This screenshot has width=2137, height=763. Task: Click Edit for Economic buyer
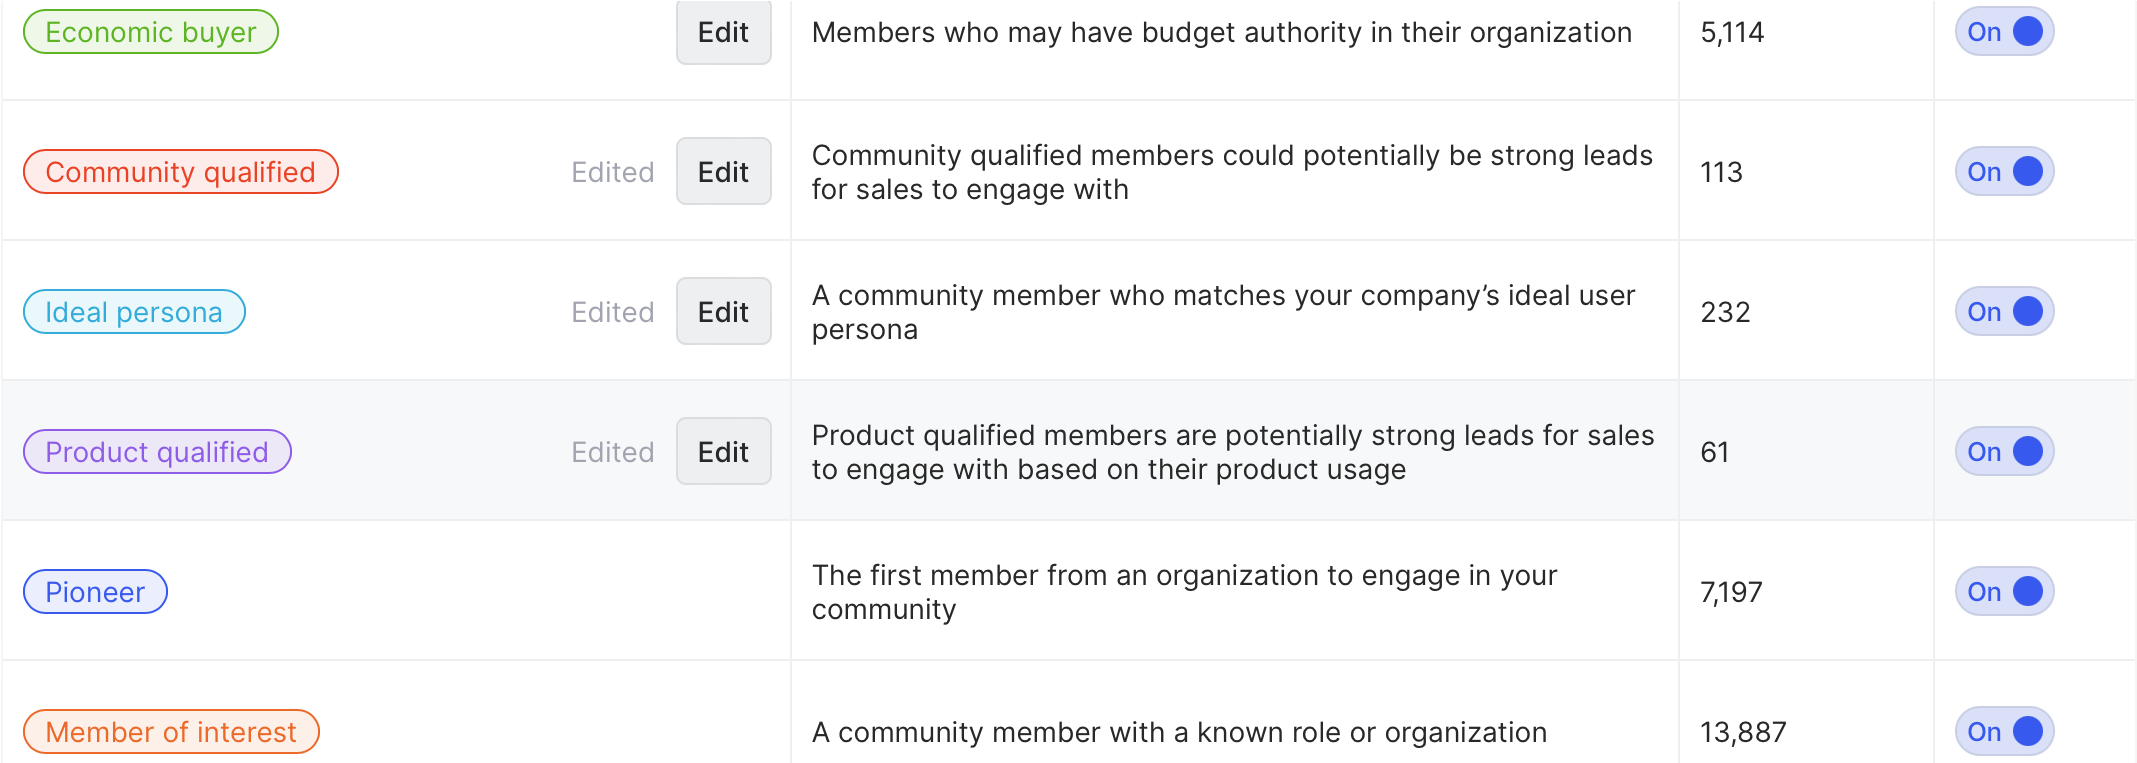click(723, 32)
